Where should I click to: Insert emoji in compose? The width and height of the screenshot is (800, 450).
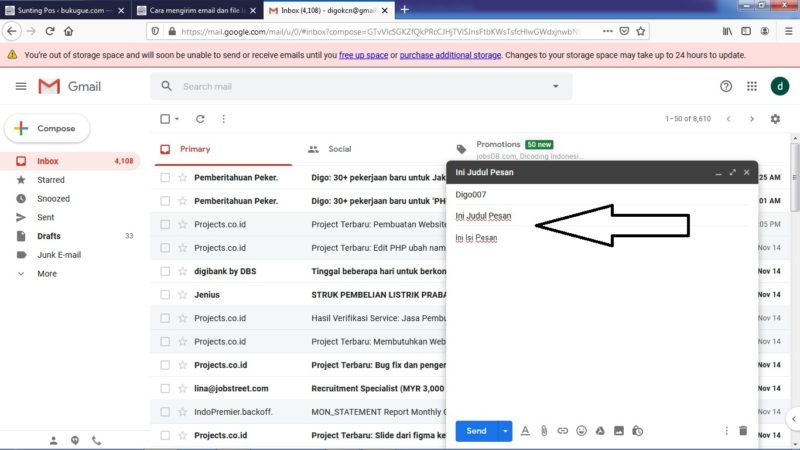581,431
